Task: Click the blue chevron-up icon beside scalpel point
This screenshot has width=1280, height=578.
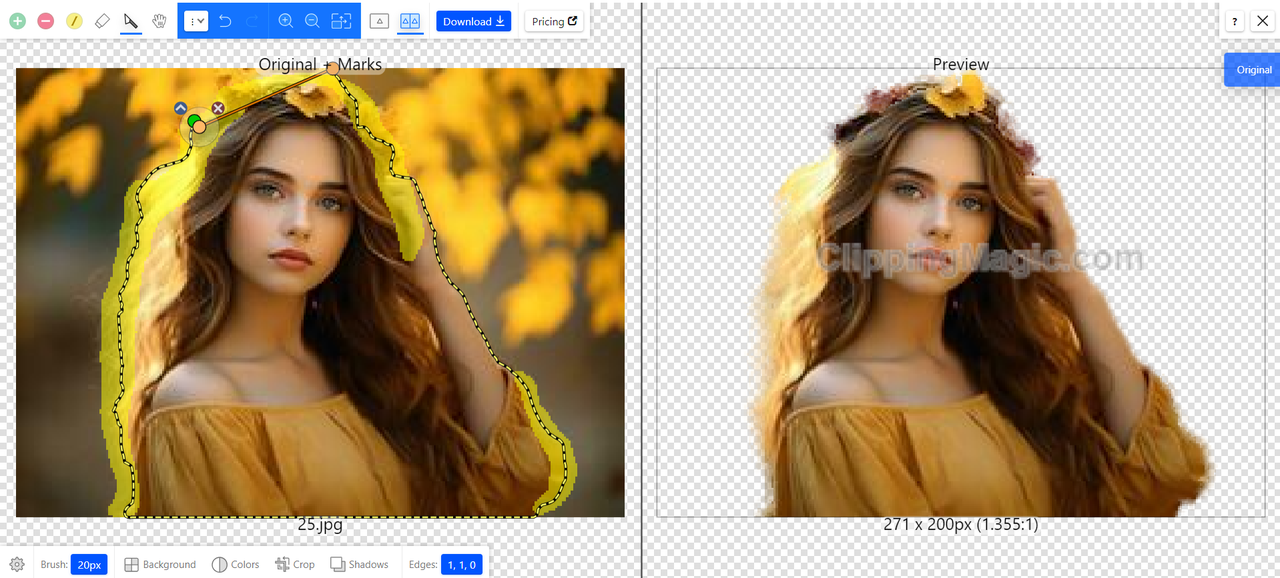Action: click(x=180, y=108)
